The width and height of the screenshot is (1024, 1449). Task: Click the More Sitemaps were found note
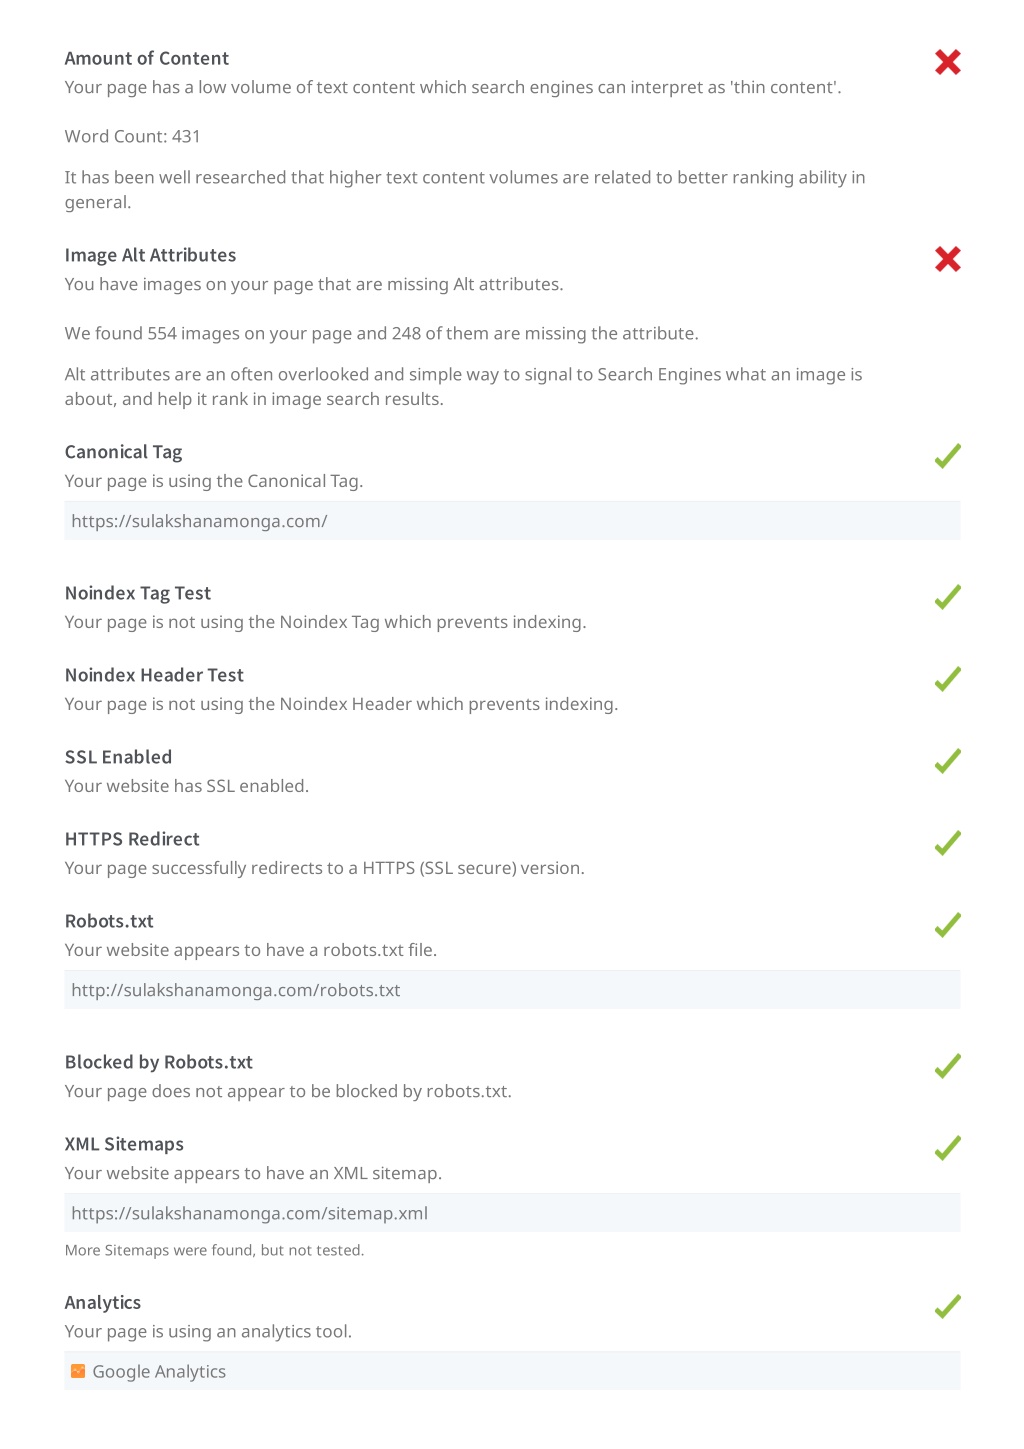click(x=214, y=1250)
